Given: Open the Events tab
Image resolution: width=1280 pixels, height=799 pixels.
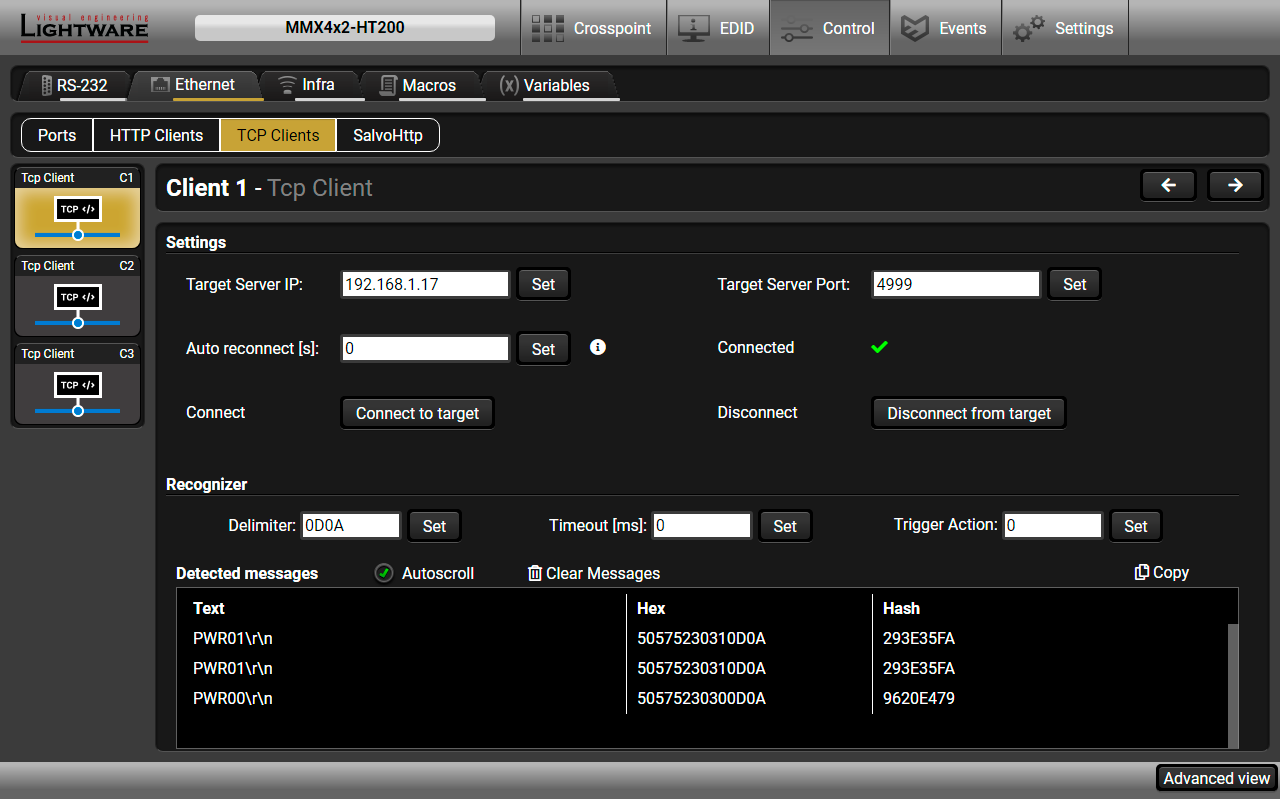Looking at the screenshot, I should 944,28.
